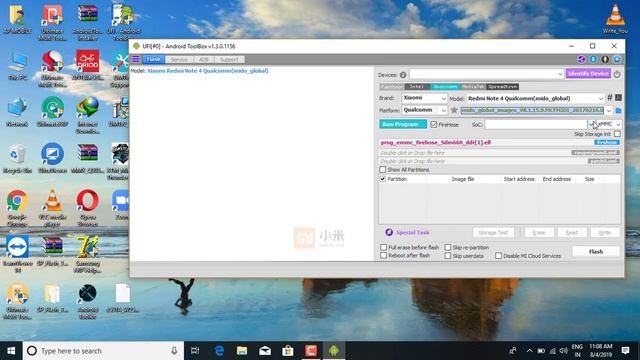Click the Special Task purple icon
This screenshot has height=360, width=640.
[389, 232]
